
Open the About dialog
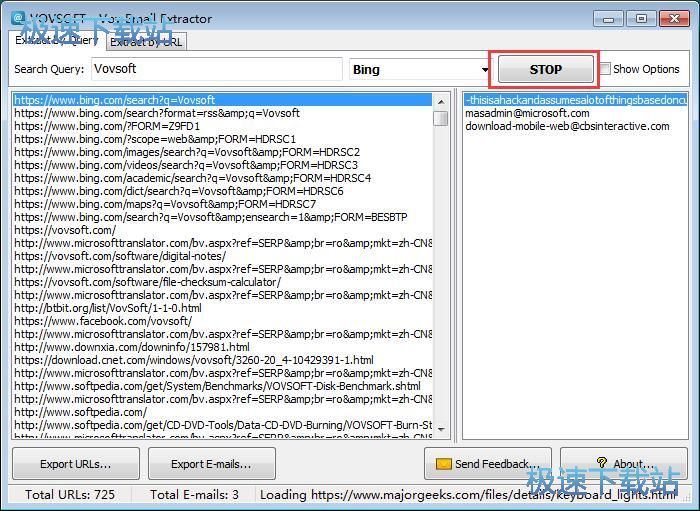[624, 464]
